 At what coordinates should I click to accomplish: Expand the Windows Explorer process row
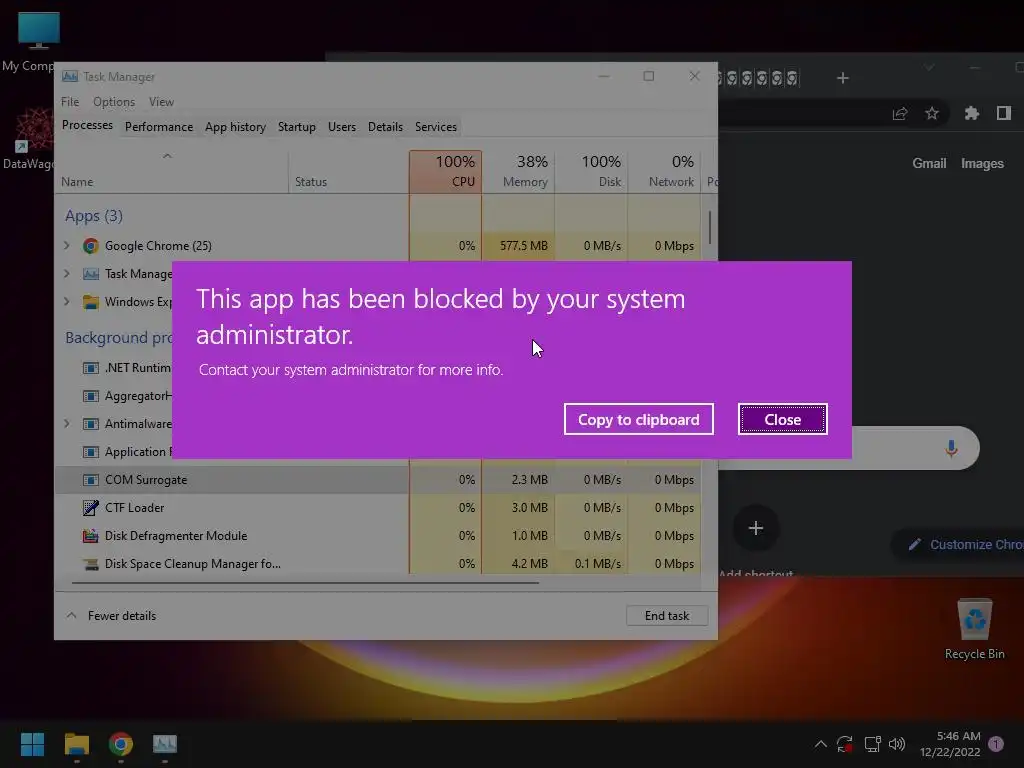pos(67,302)
